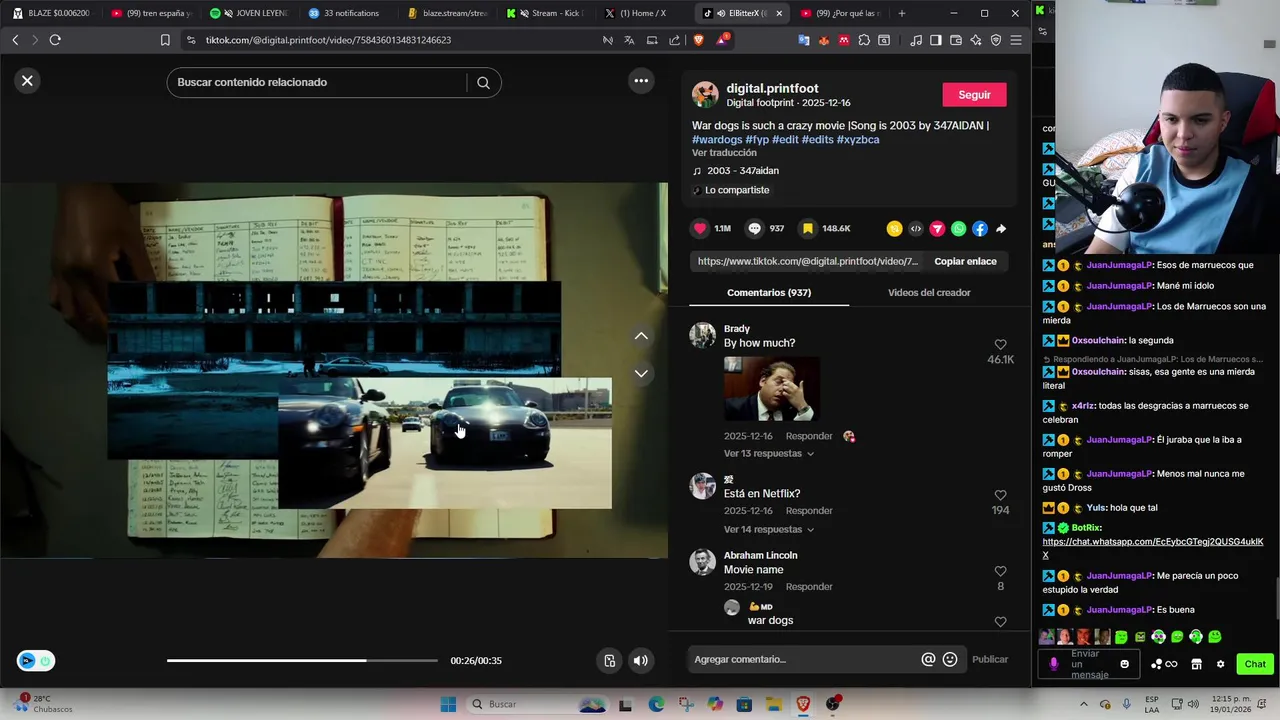Click the green Chat button in Kick panel

click(x=1255, y=664)
